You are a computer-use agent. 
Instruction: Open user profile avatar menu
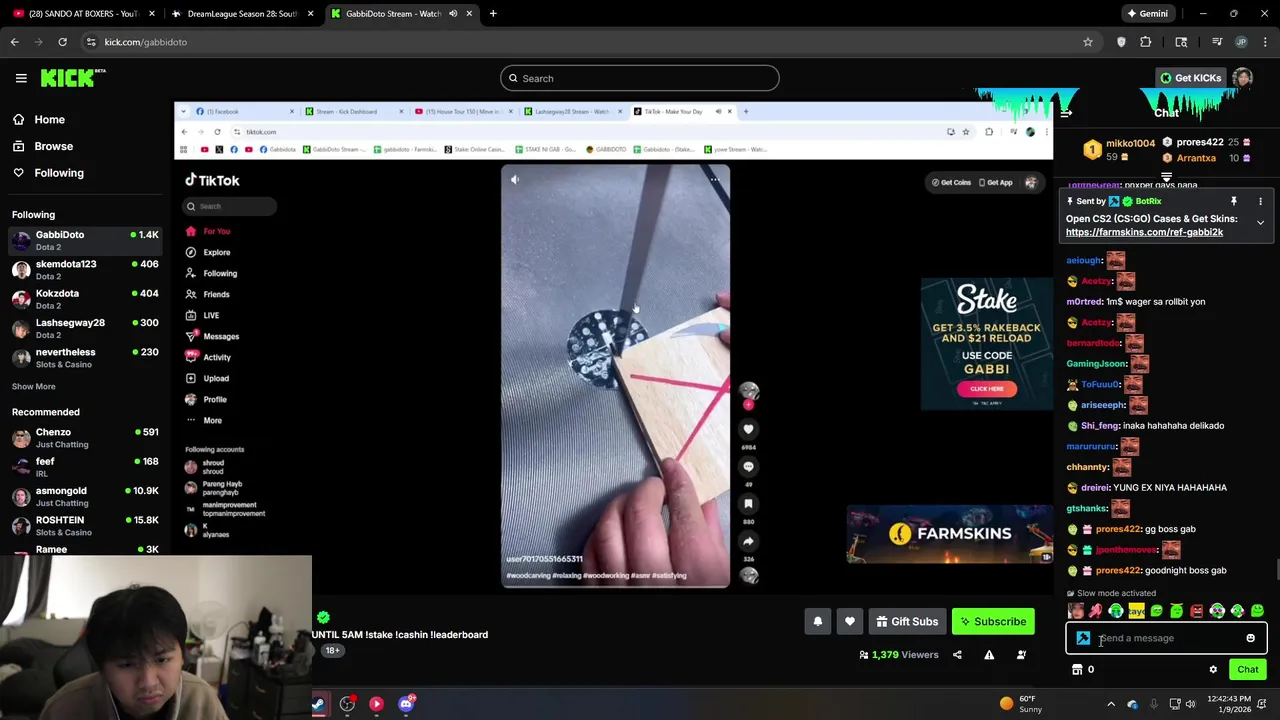1243,78
